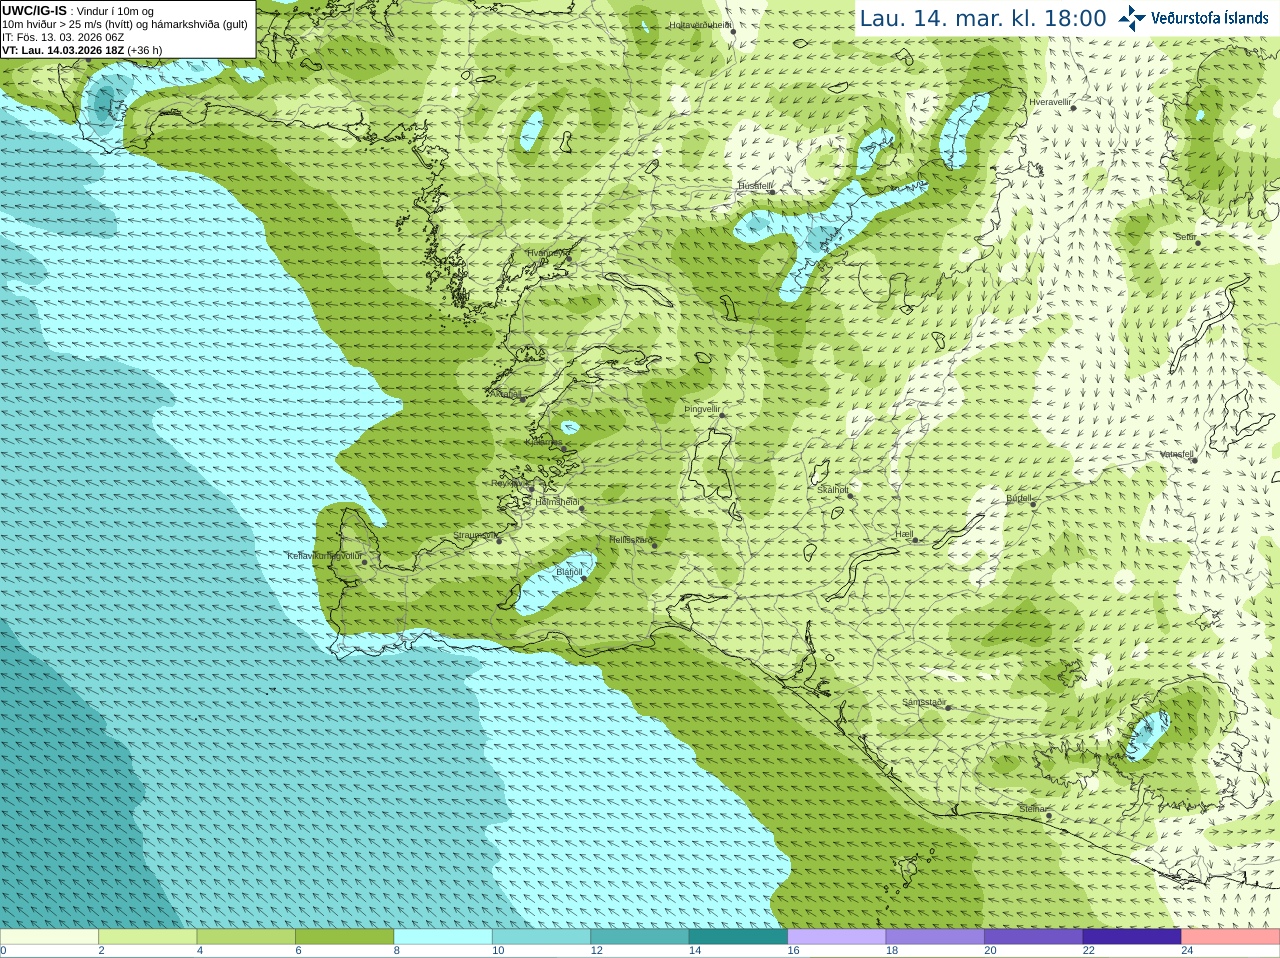1280x958 pixels.
Task: Click the 12–14 m/s teal legend swatch
Action: pos(640,937)
